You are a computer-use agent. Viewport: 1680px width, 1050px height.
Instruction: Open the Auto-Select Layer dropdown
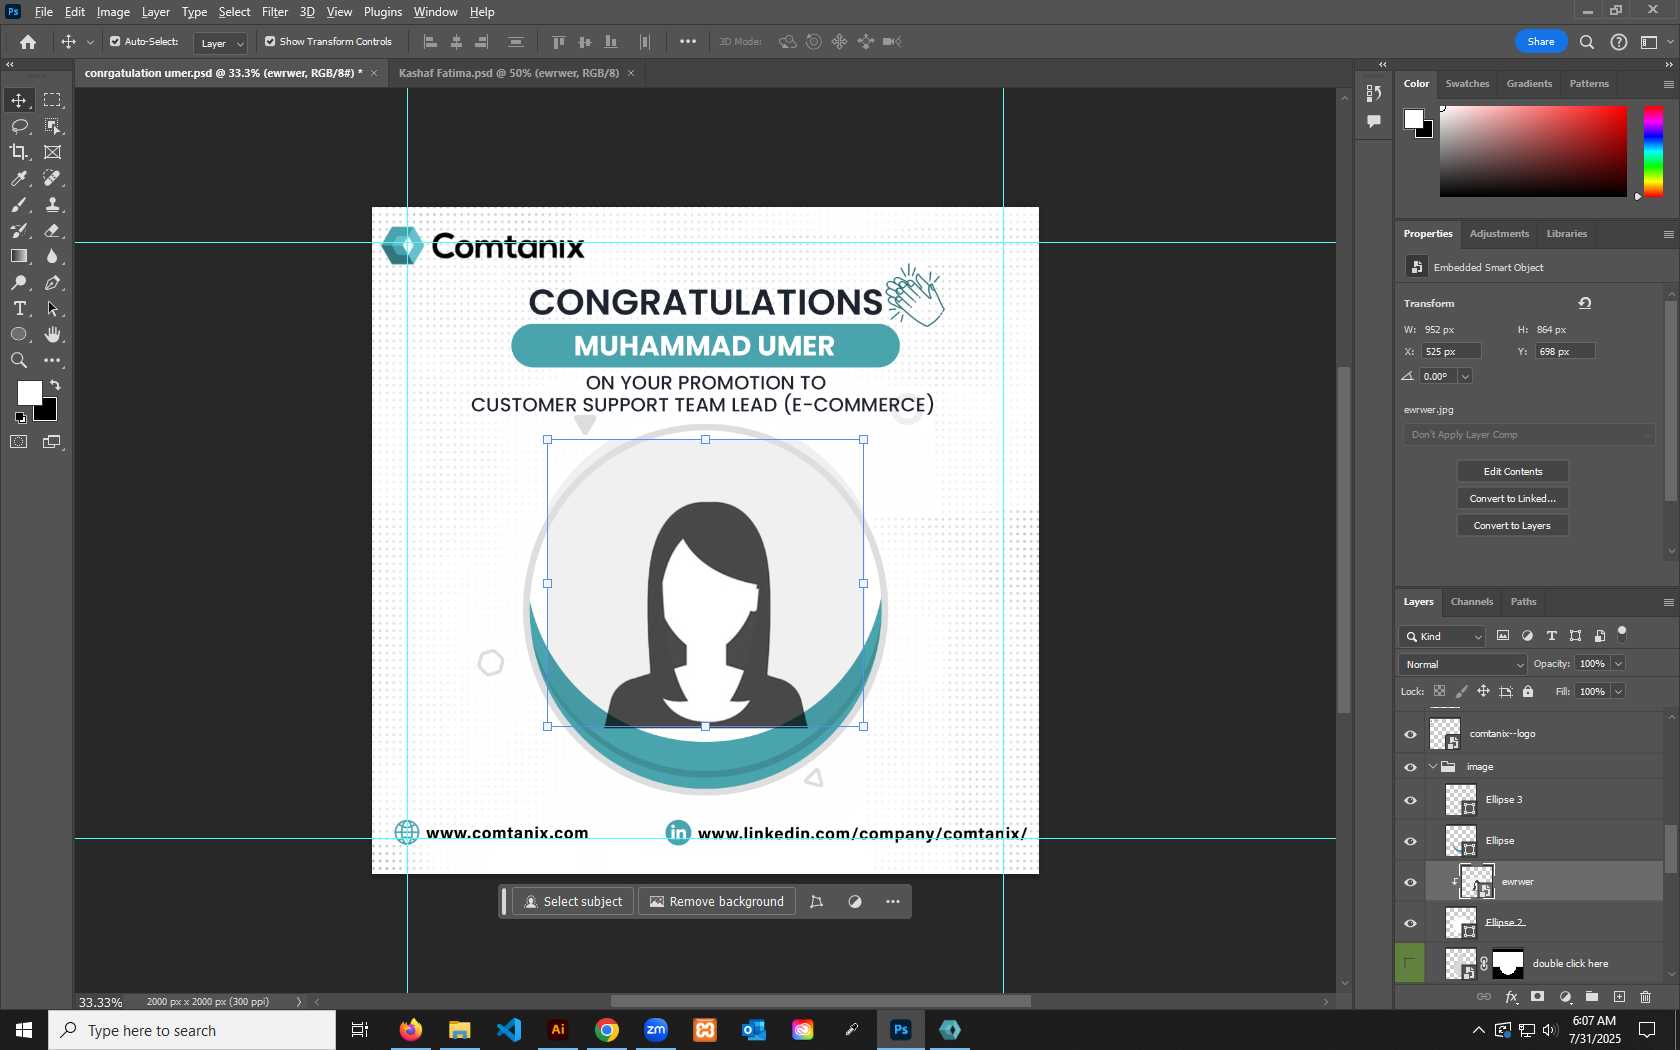pyautogui.click(x=220, y=43)
